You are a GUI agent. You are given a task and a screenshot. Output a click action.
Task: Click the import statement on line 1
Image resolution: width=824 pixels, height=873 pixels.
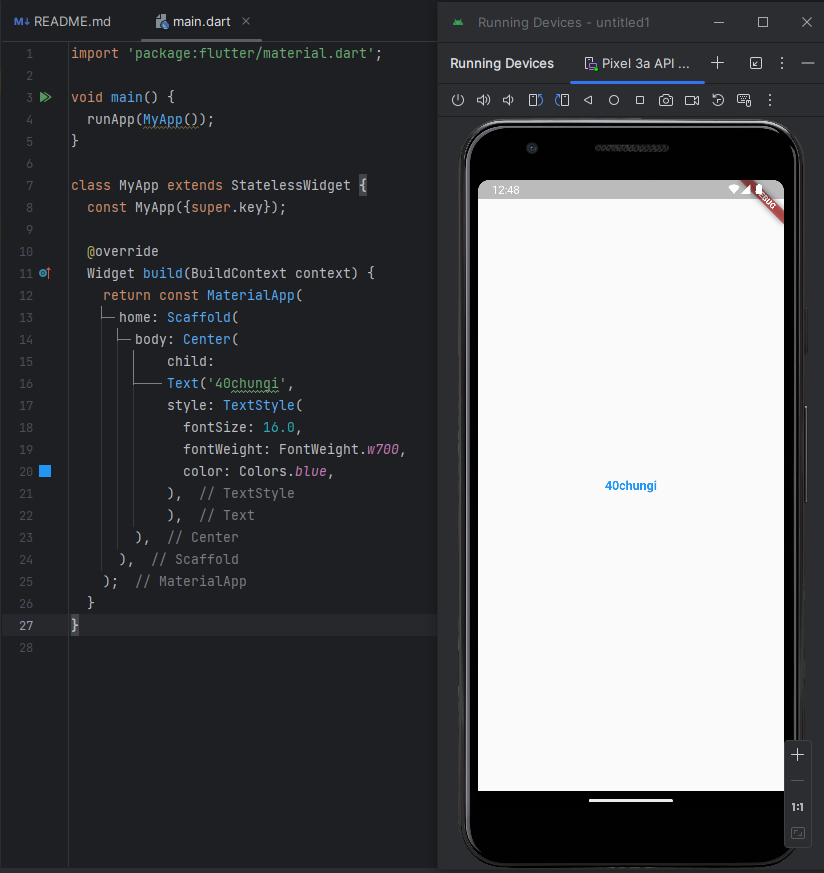coord(227,53)
